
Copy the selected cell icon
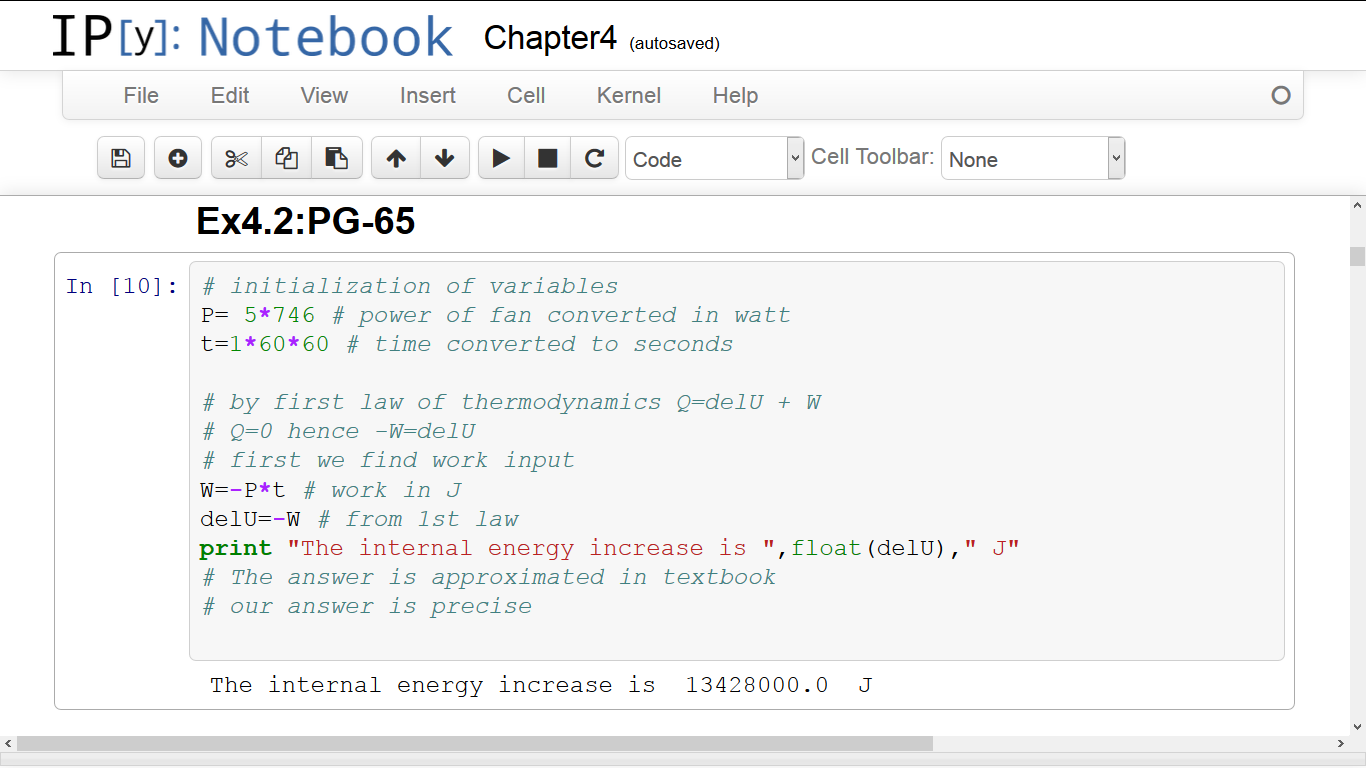point(286,158)
